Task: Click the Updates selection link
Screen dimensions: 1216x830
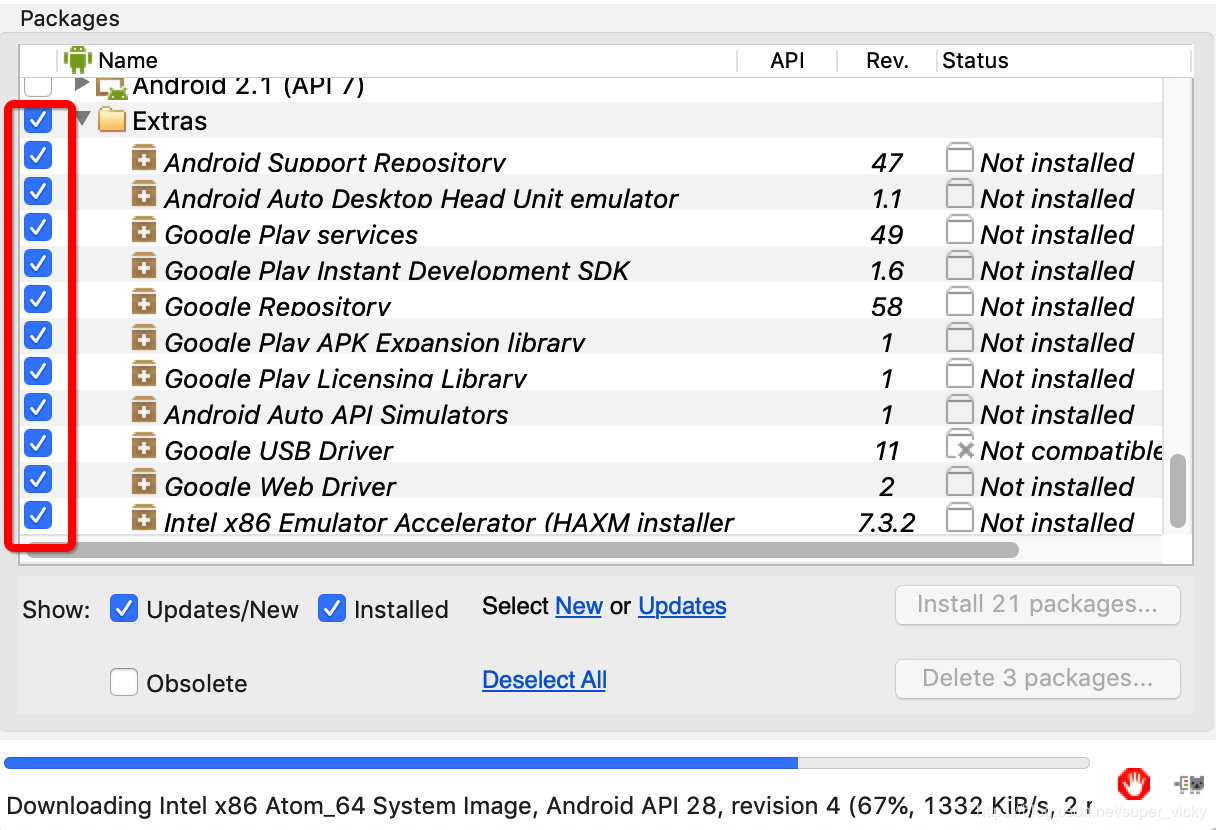Action: click(x=682, y=606)
